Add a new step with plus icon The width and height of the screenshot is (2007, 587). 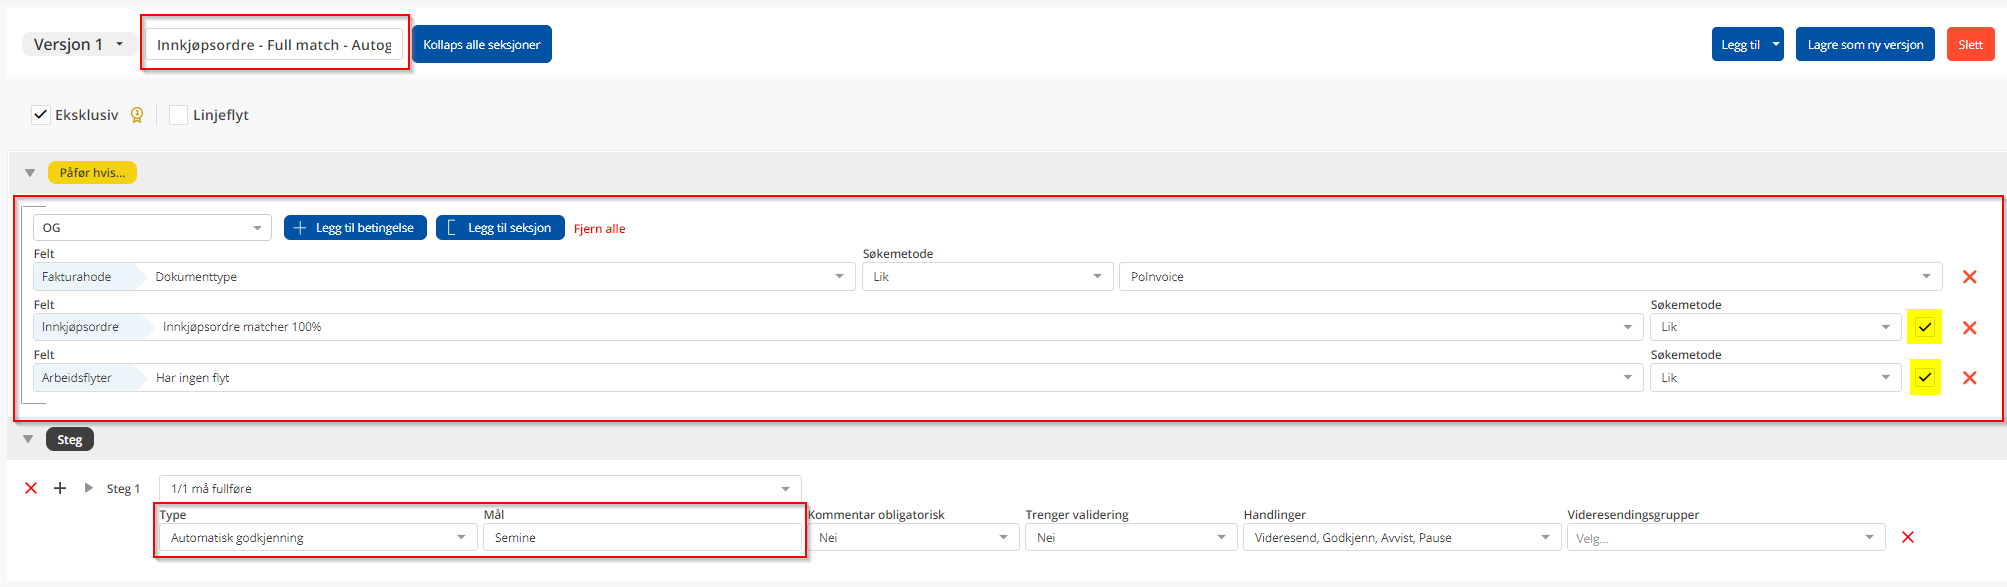click(x=60, y=488)
